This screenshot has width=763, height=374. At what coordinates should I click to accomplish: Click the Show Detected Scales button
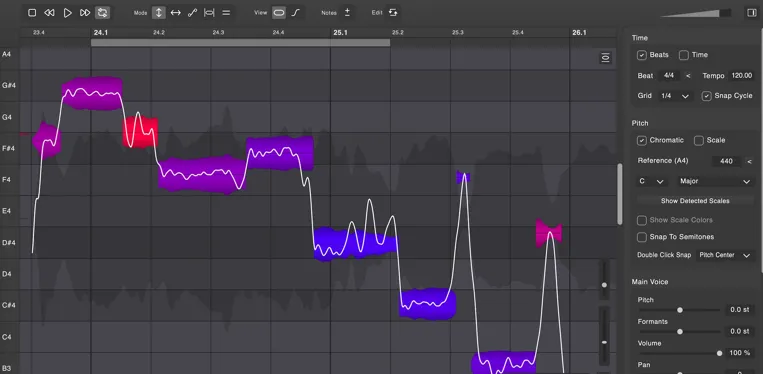[695, 201]
